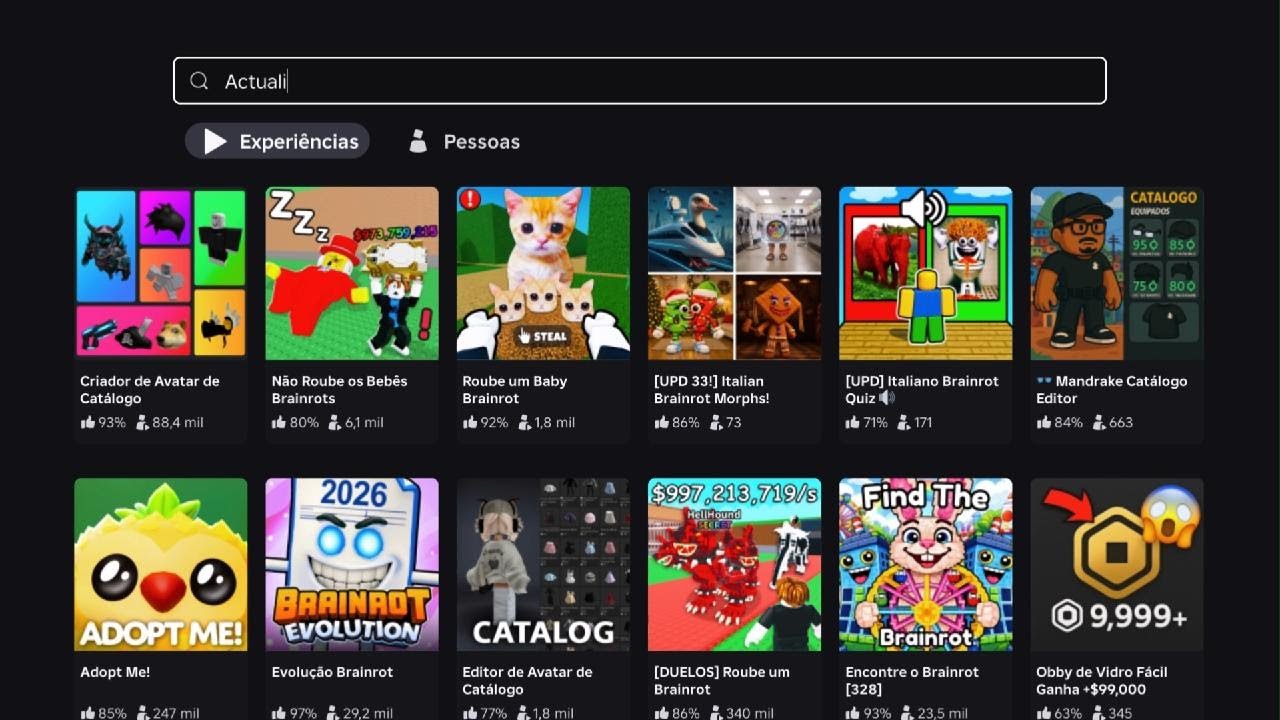Open the Find The Brainrot thumbnail
Screen dimensions: 1280x720
926,564
